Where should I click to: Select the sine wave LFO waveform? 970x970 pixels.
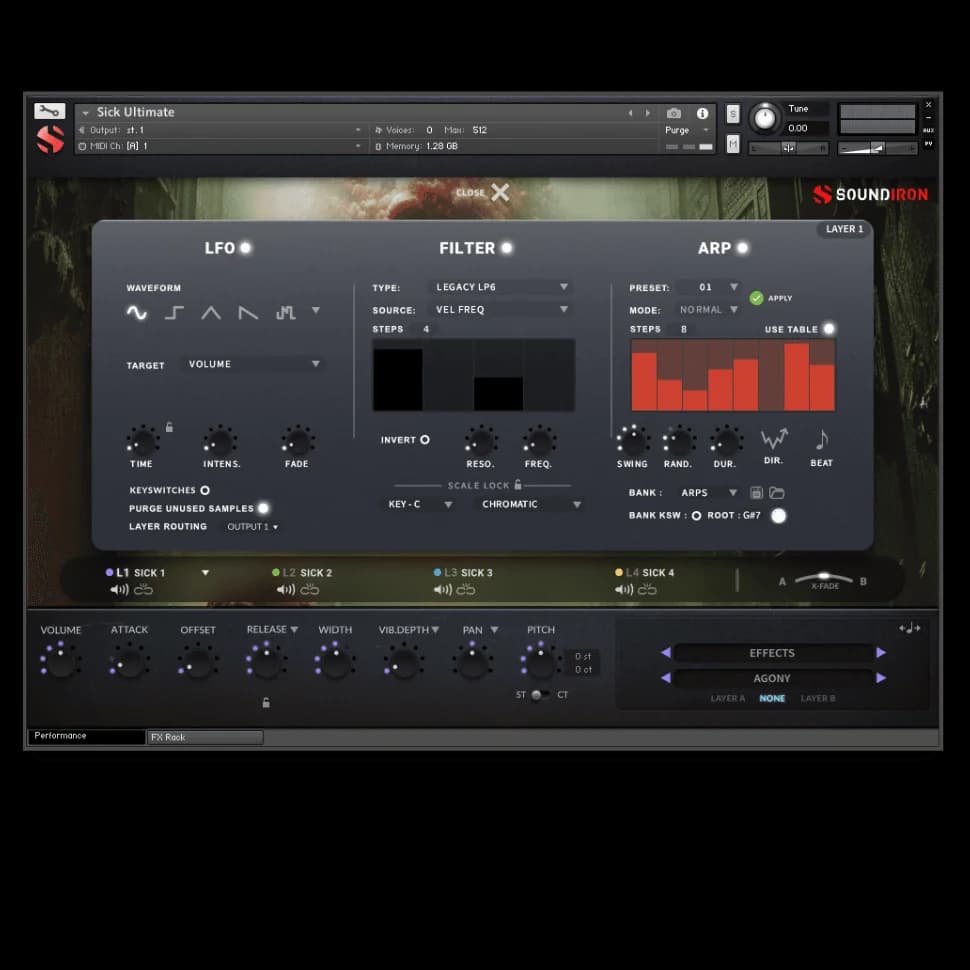tap(137, 313)
